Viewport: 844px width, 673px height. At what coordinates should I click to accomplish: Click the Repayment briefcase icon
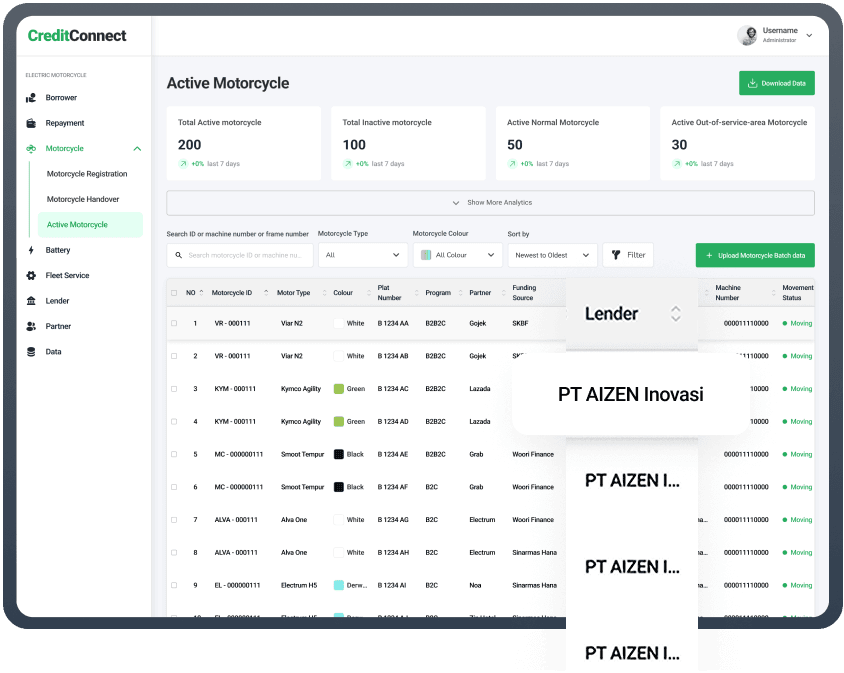tap(32, 122)
